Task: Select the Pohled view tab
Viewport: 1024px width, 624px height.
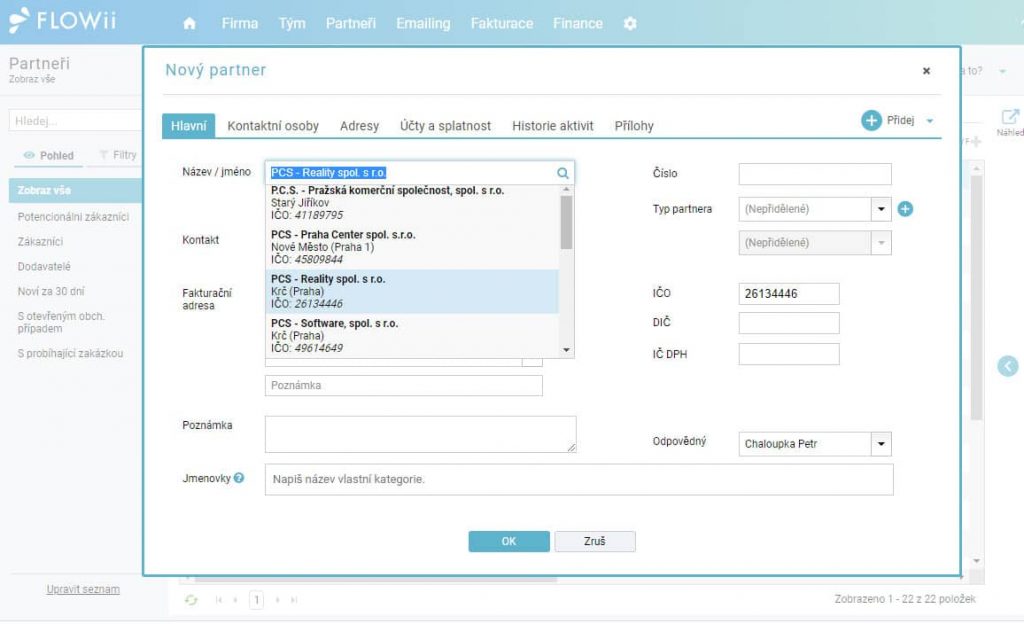Action: point(49,155)
